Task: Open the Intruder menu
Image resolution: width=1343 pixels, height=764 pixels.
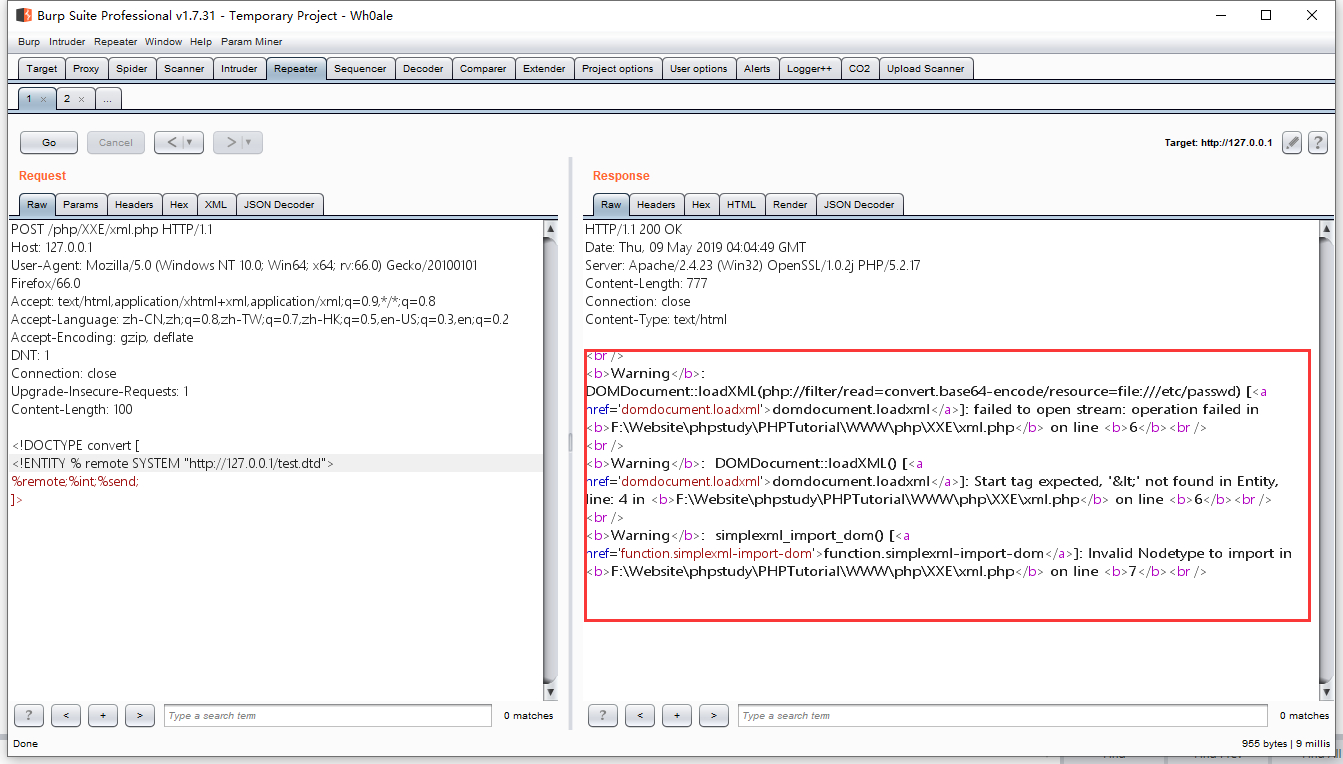Action: (x=67, y=42)
